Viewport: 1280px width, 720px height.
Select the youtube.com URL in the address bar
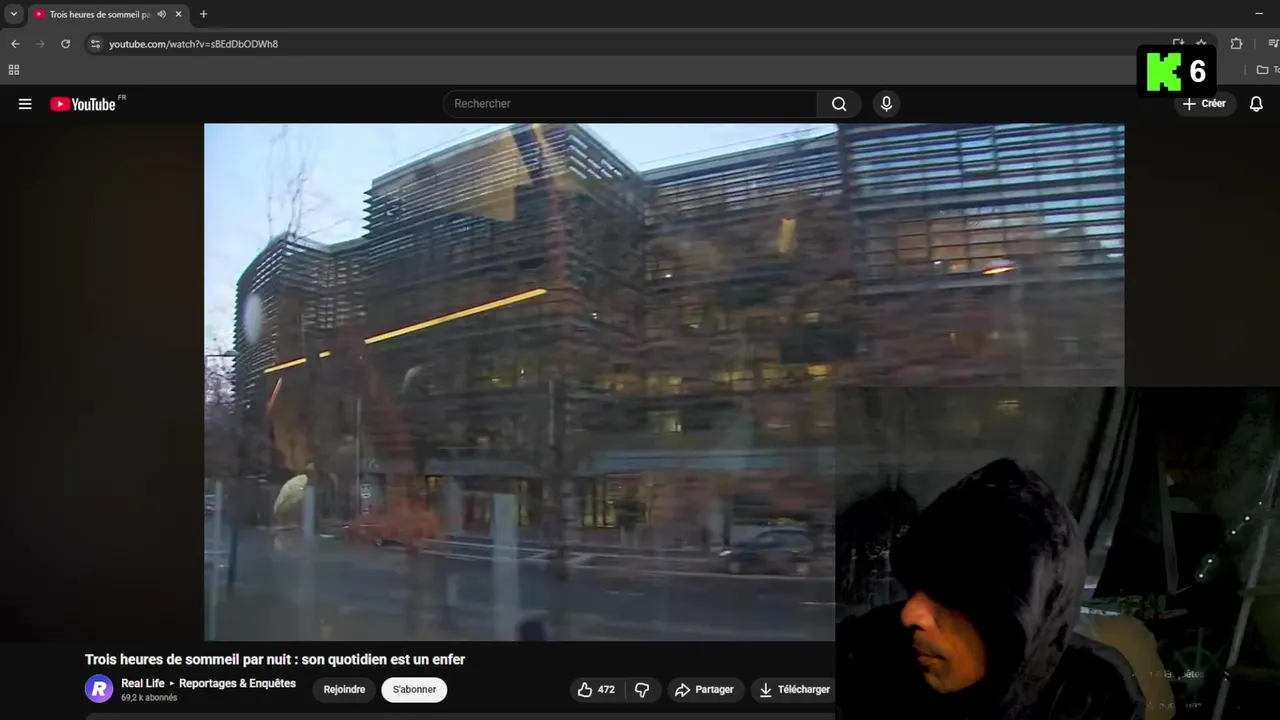(193, 44)
